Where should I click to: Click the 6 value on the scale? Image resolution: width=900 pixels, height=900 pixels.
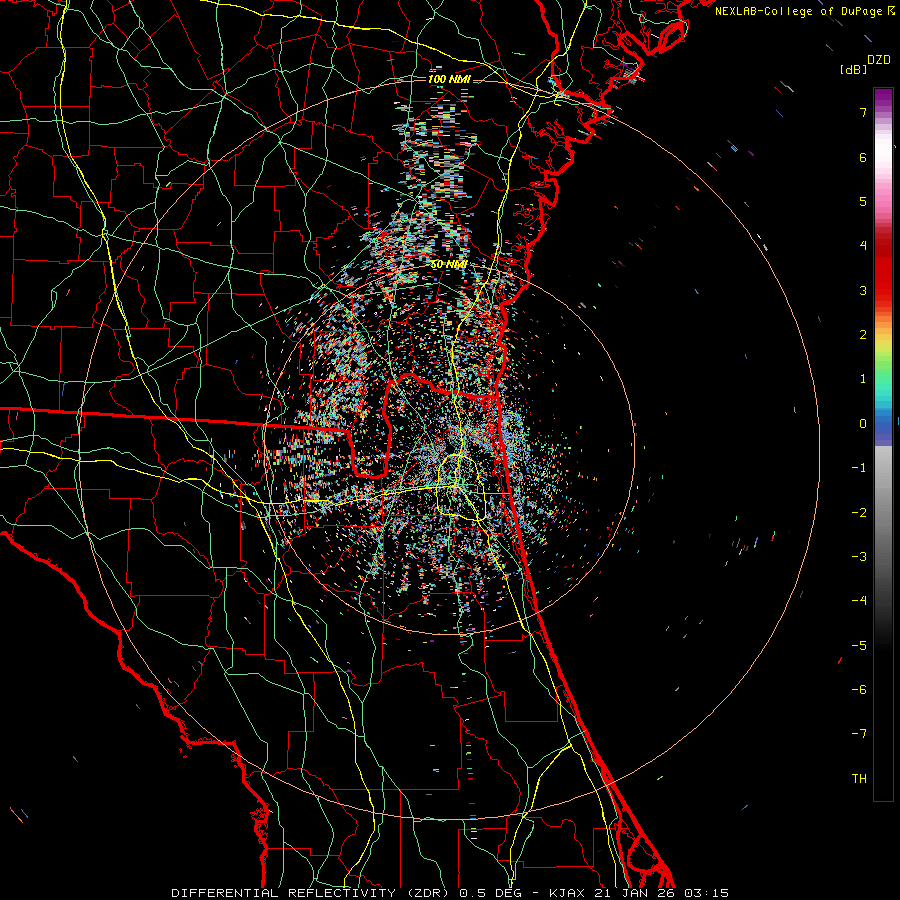863,157
